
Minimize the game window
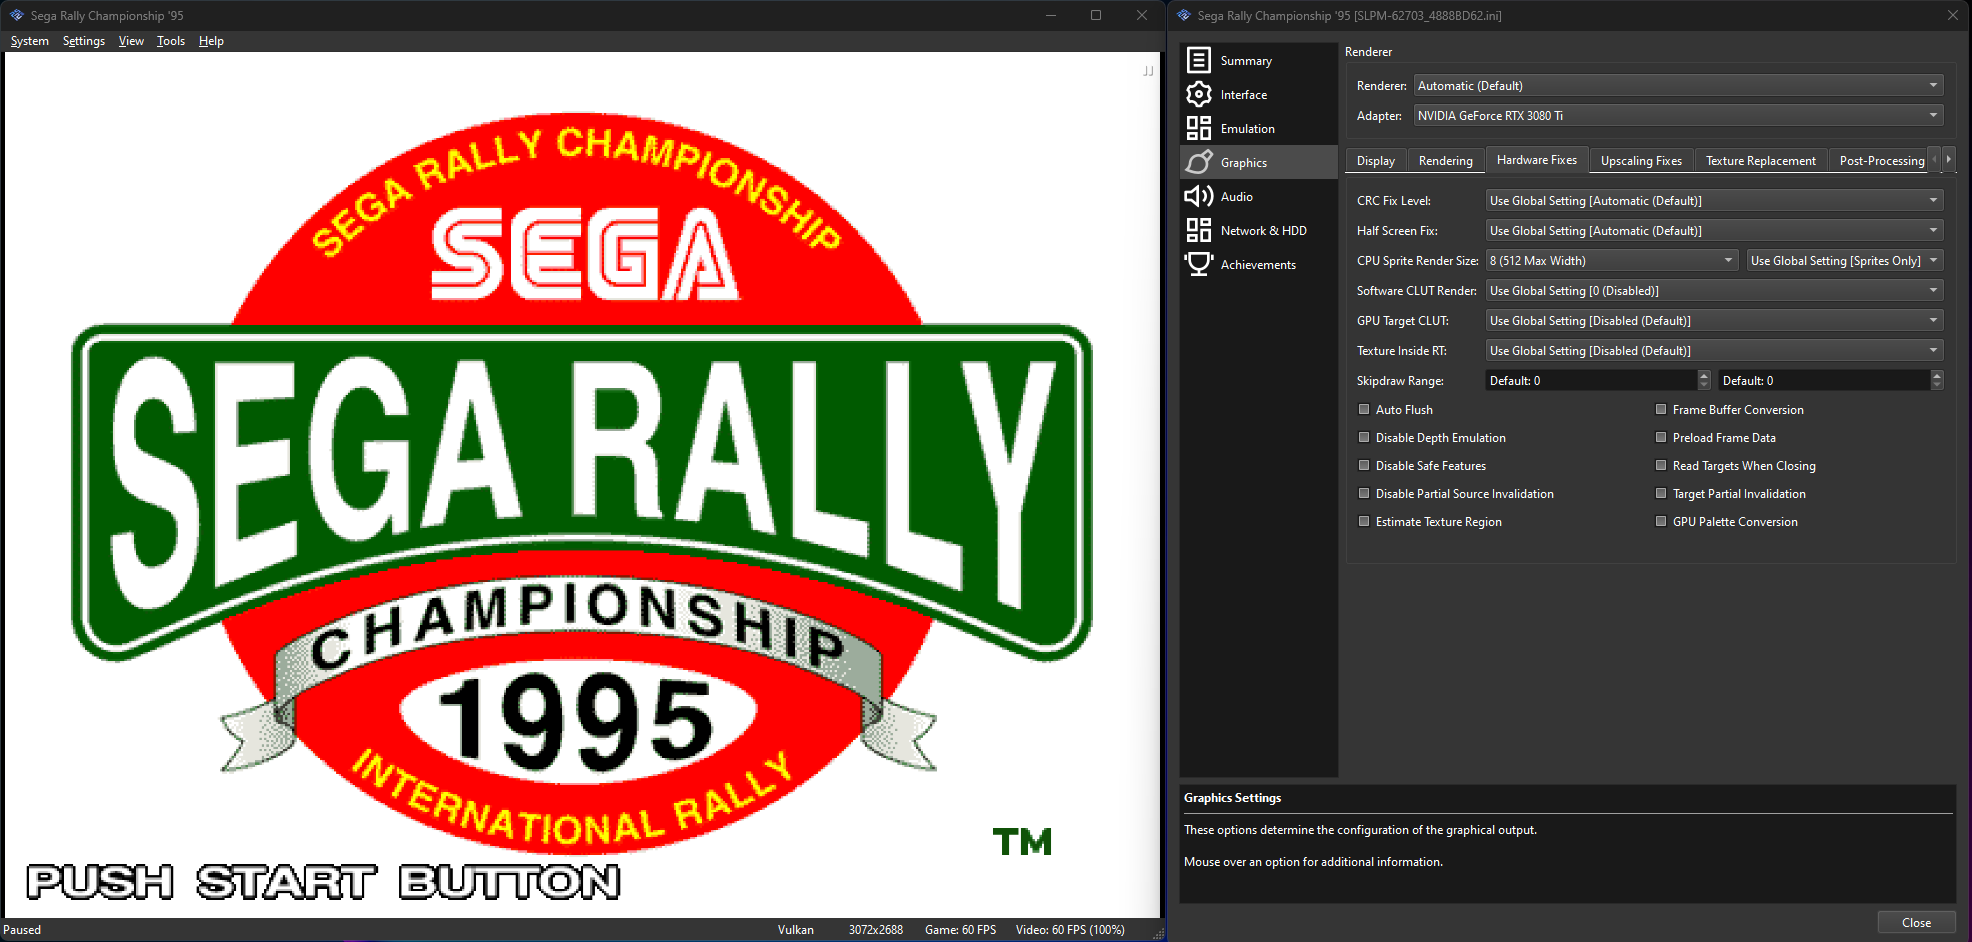click(1051, 15)
